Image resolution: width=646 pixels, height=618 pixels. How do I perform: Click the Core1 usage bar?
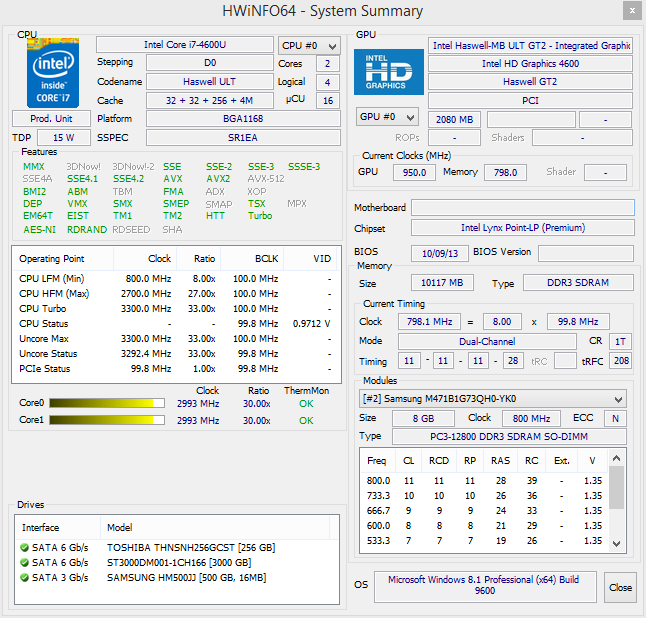coord(107,420)
